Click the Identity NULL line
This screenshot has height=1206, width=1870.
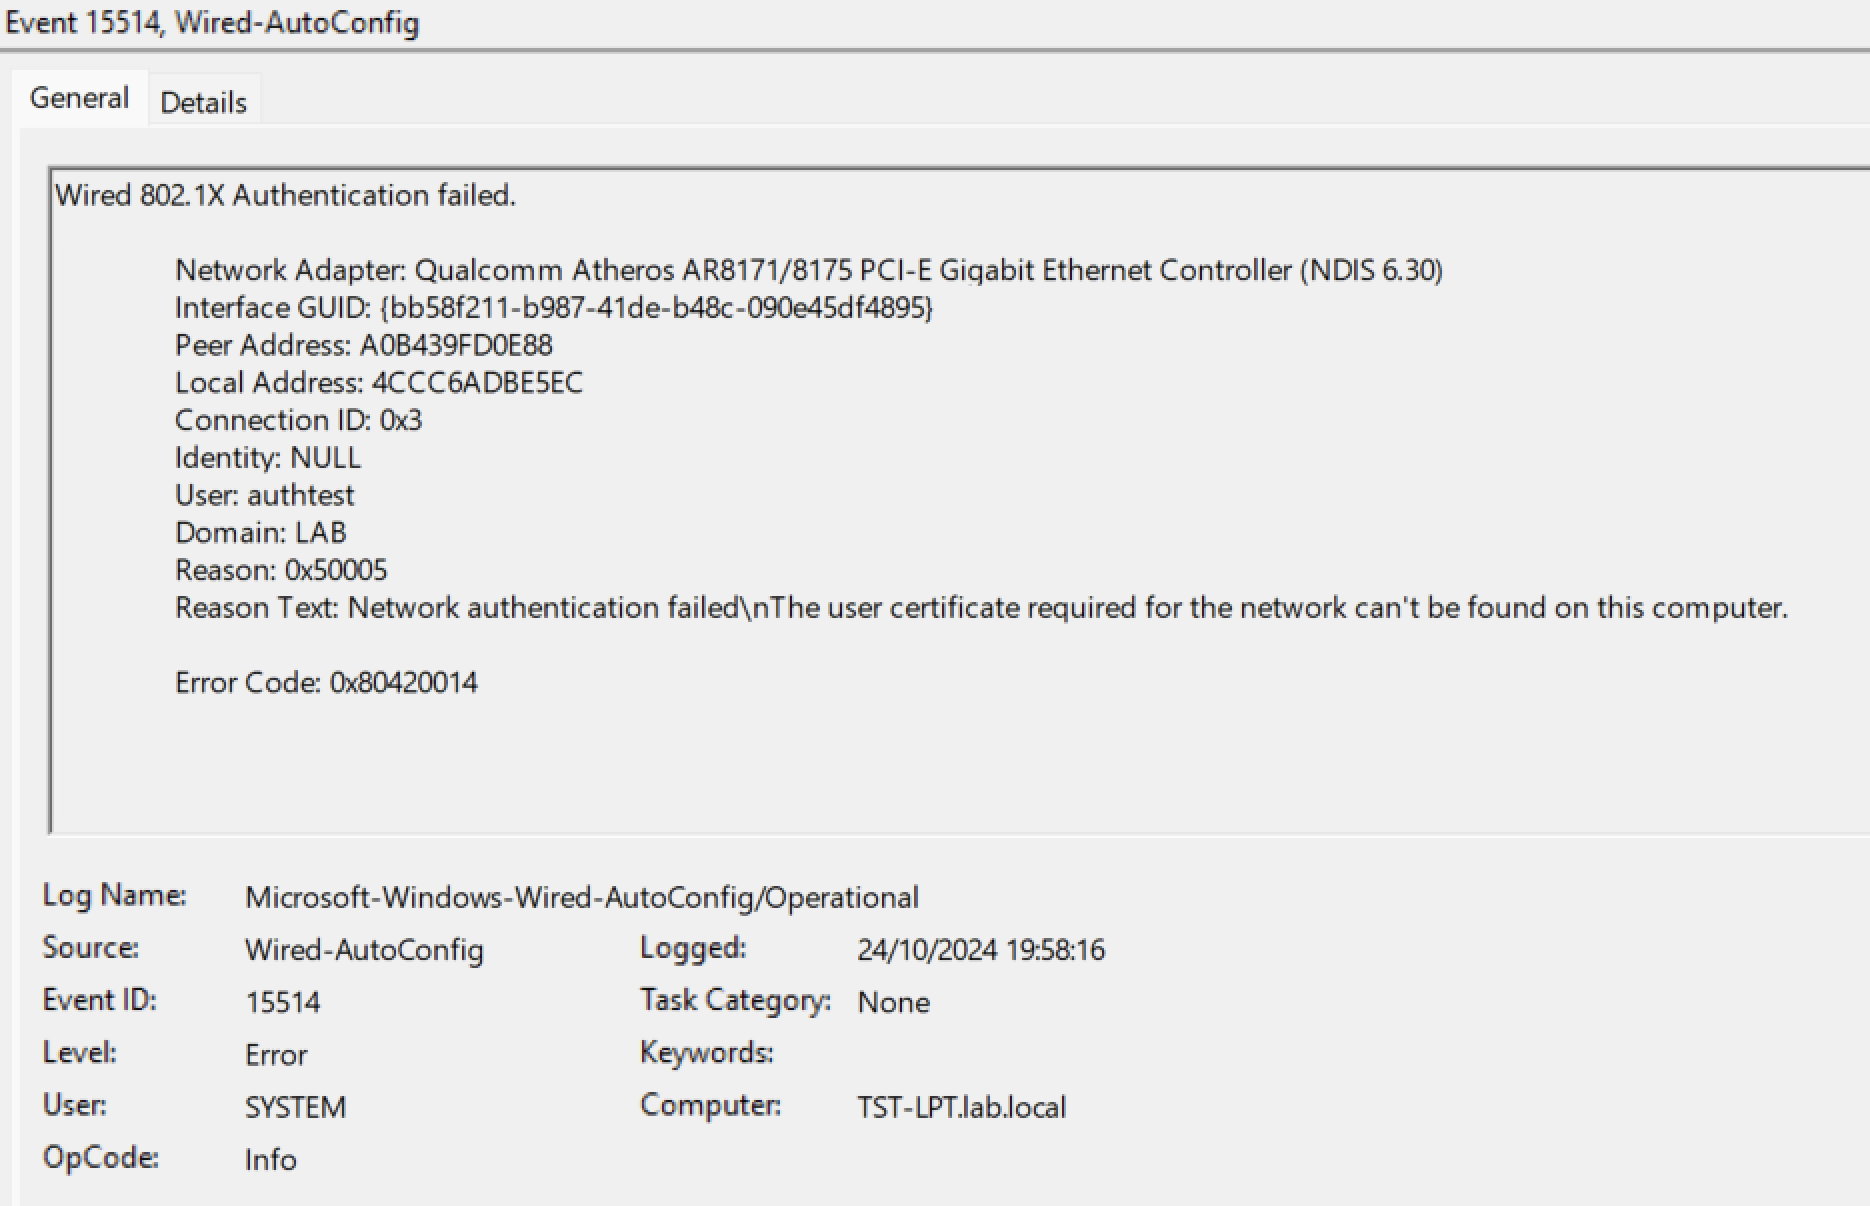[267, 458]
